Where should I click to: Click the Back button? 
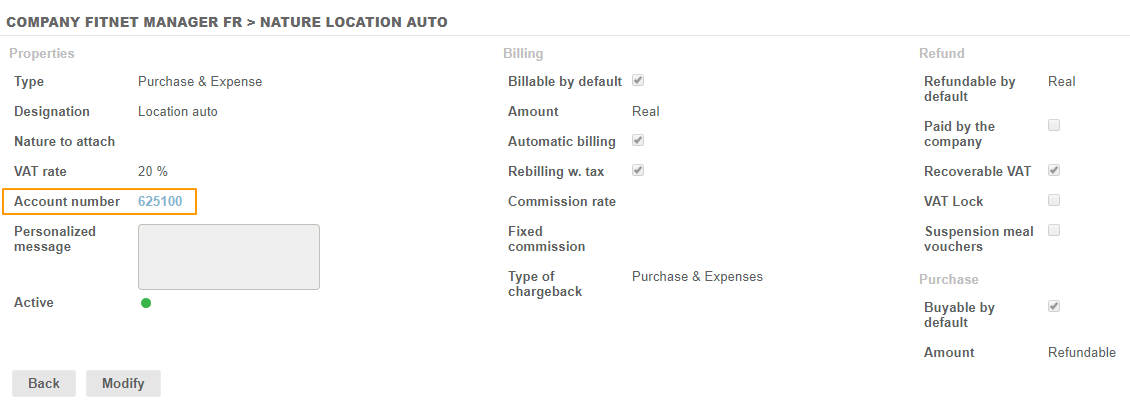click(x=44, y=383)
